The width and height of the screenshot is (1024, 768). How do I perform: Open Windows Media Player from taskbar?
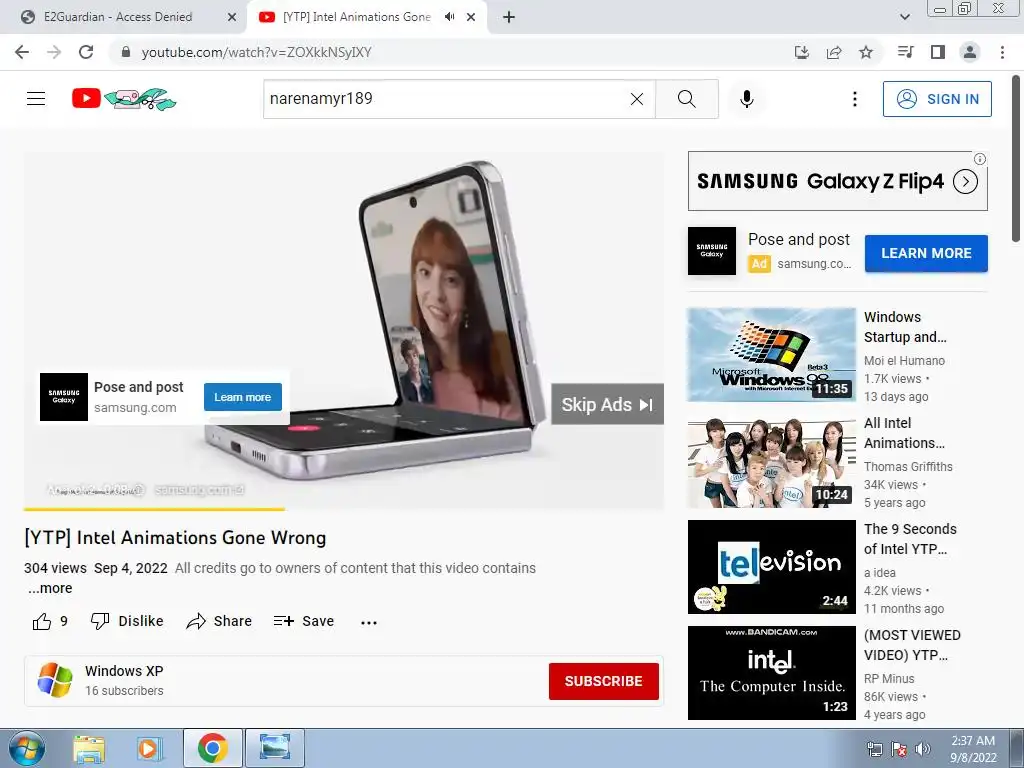click(148, 748)
